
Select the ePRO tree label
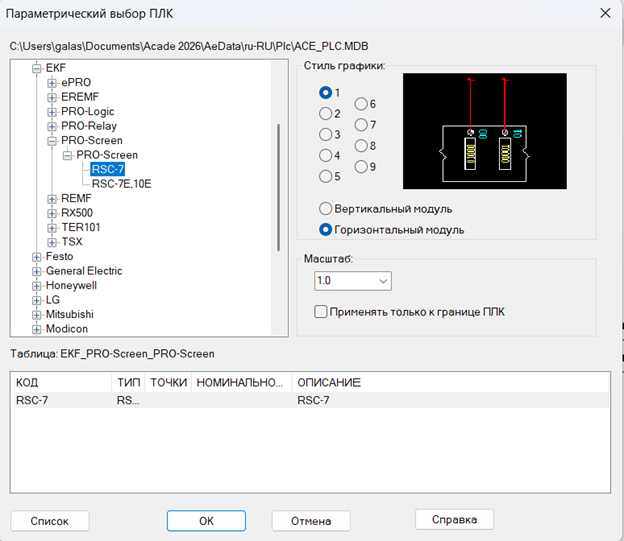[x=76, y=82]
